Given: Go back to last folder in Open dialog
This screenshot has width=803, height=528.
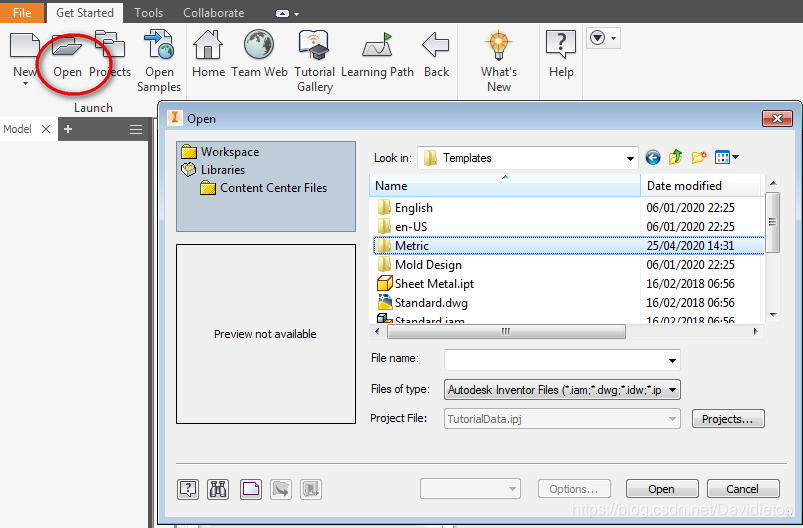Looking at the screenshot, I should [652, 157].
